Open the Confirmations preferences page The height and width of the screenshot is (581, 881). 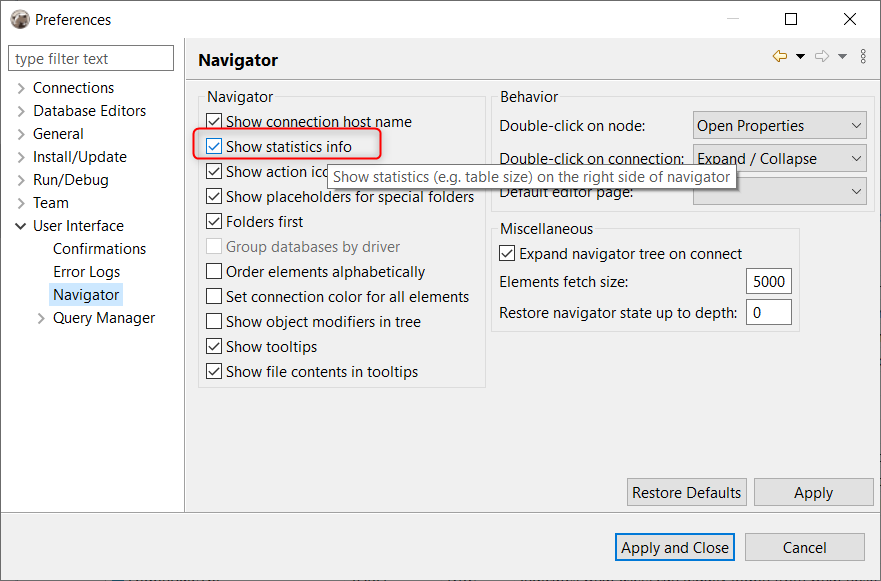pyautogui.click(x=99, y=248)
